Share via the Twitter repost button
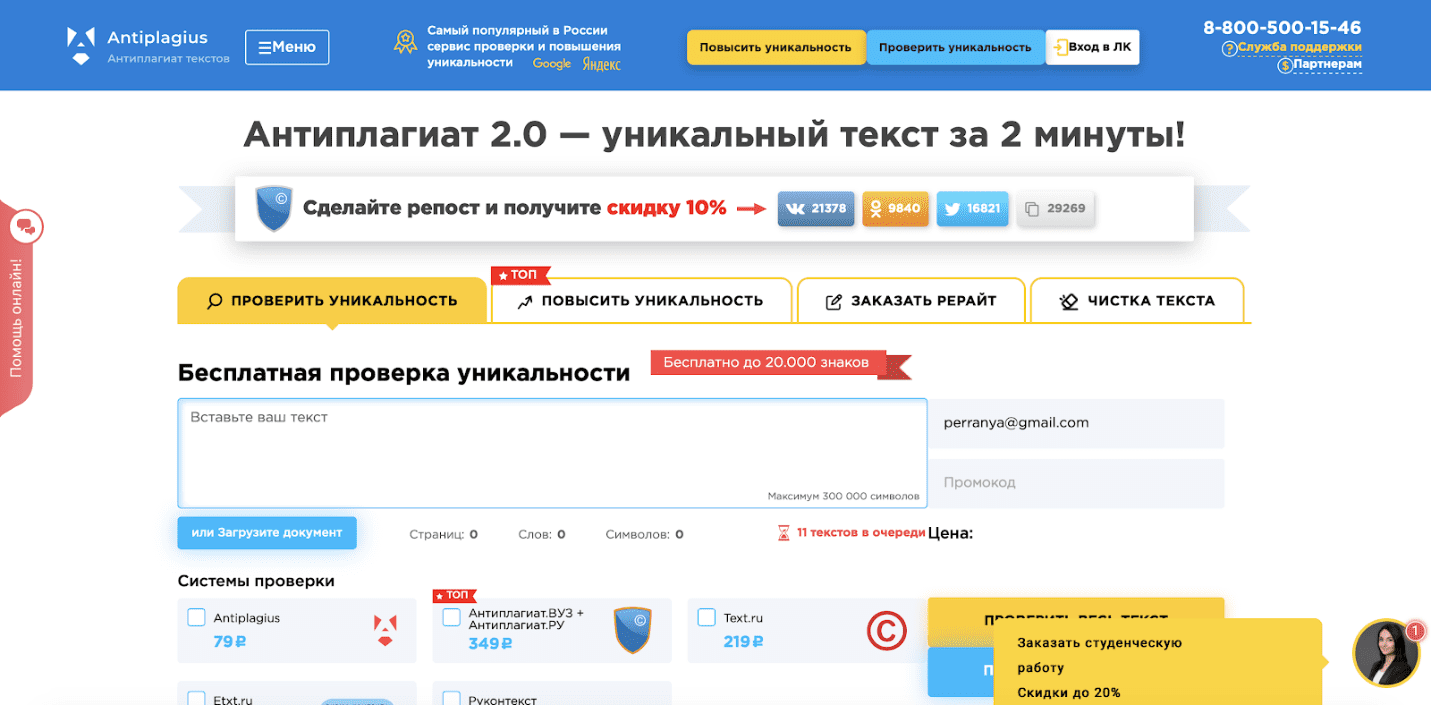The height and width of the screenshot is (705, 1431). tap(972, 209)
